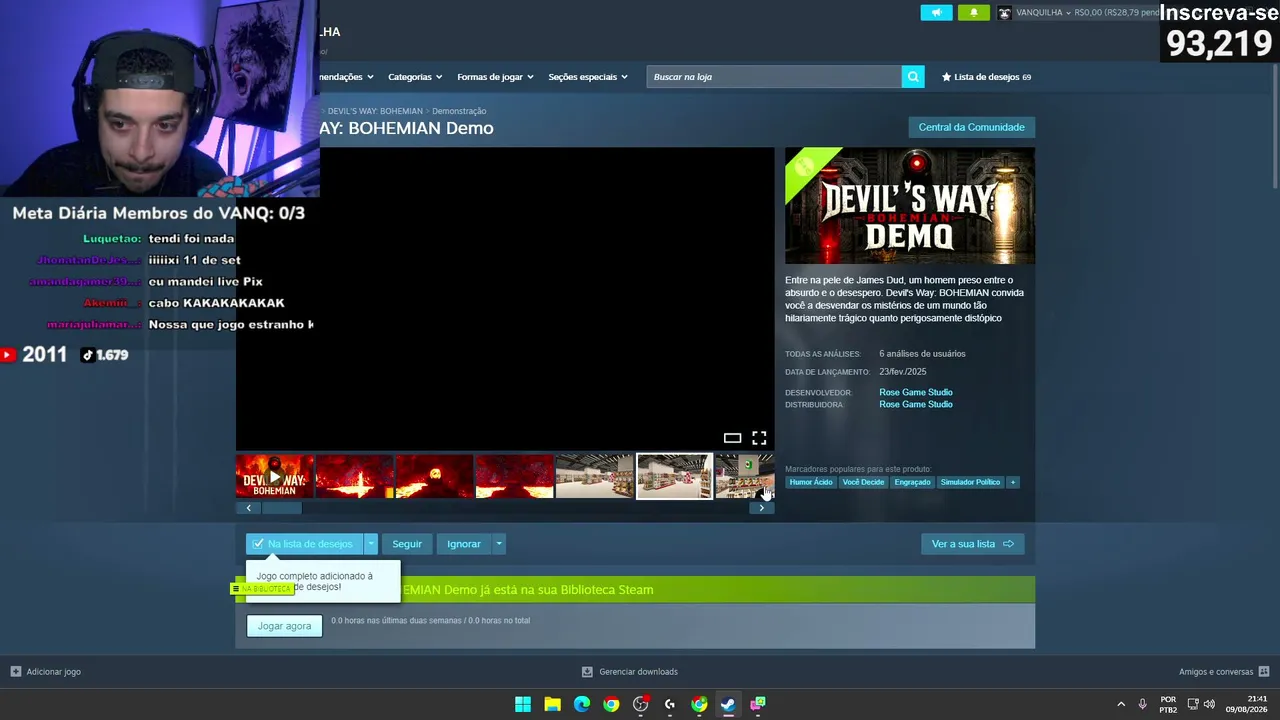Viewport: 1280px width, 720px height.
Task: Open the pink chat app in the taskbar
Action: tap(758, 704)
